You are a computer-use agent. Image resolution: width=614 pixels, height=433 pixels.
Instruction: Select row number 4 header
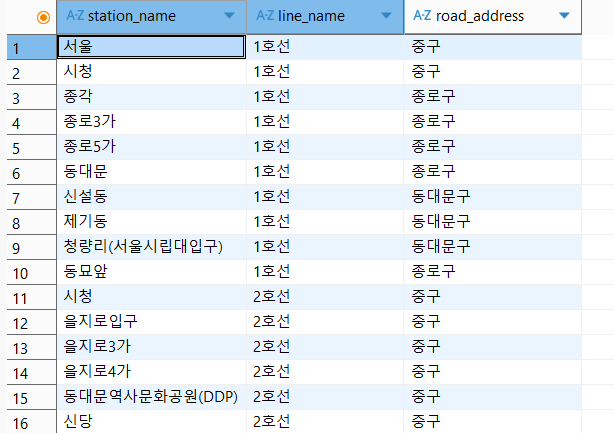pyautogui.click(x=31, y=123)
